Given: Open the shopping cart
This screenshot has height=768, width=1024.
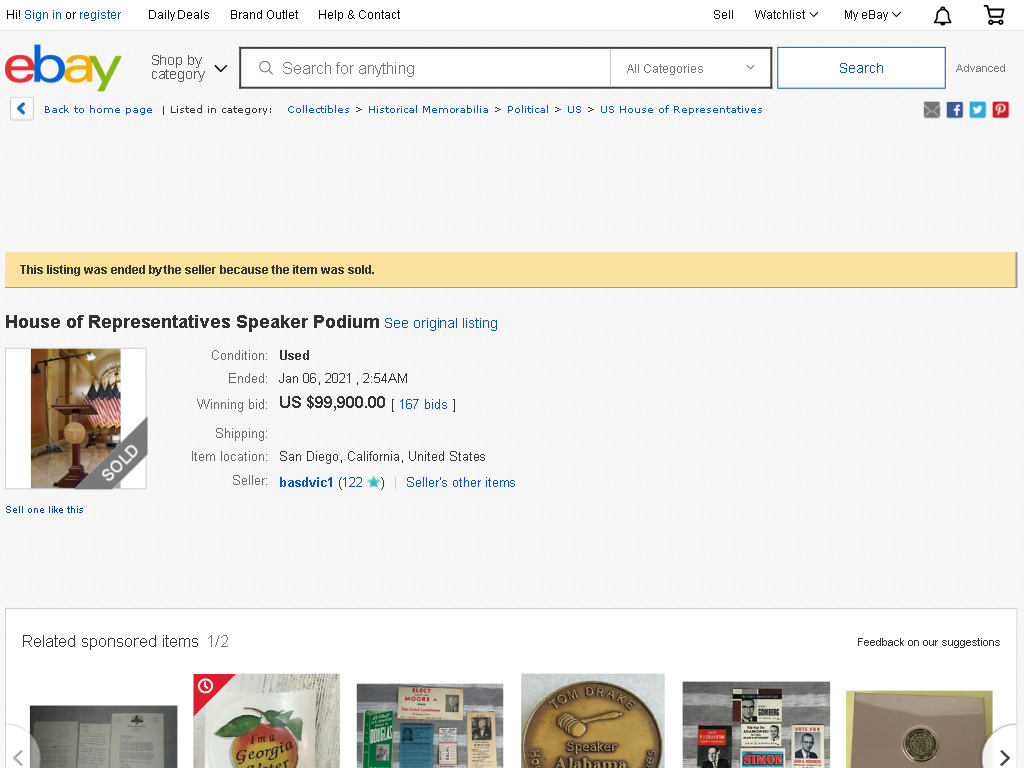Looking at the screenshot, I should (x=993, y=15).
